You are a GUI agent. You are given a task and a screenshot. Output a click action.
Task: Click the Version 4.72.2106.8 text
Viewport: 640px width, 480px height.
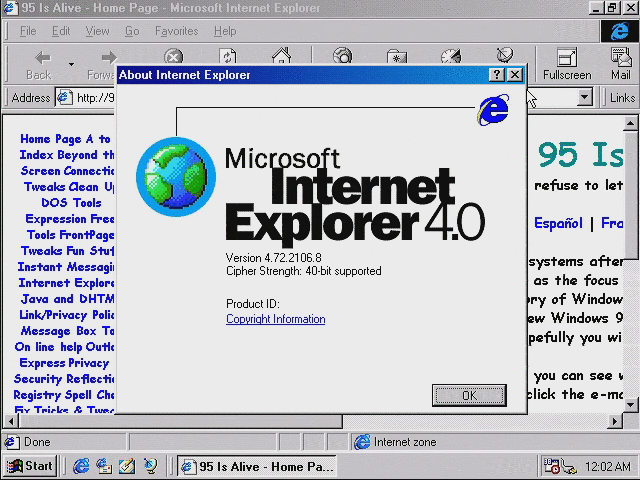(273, 258)
